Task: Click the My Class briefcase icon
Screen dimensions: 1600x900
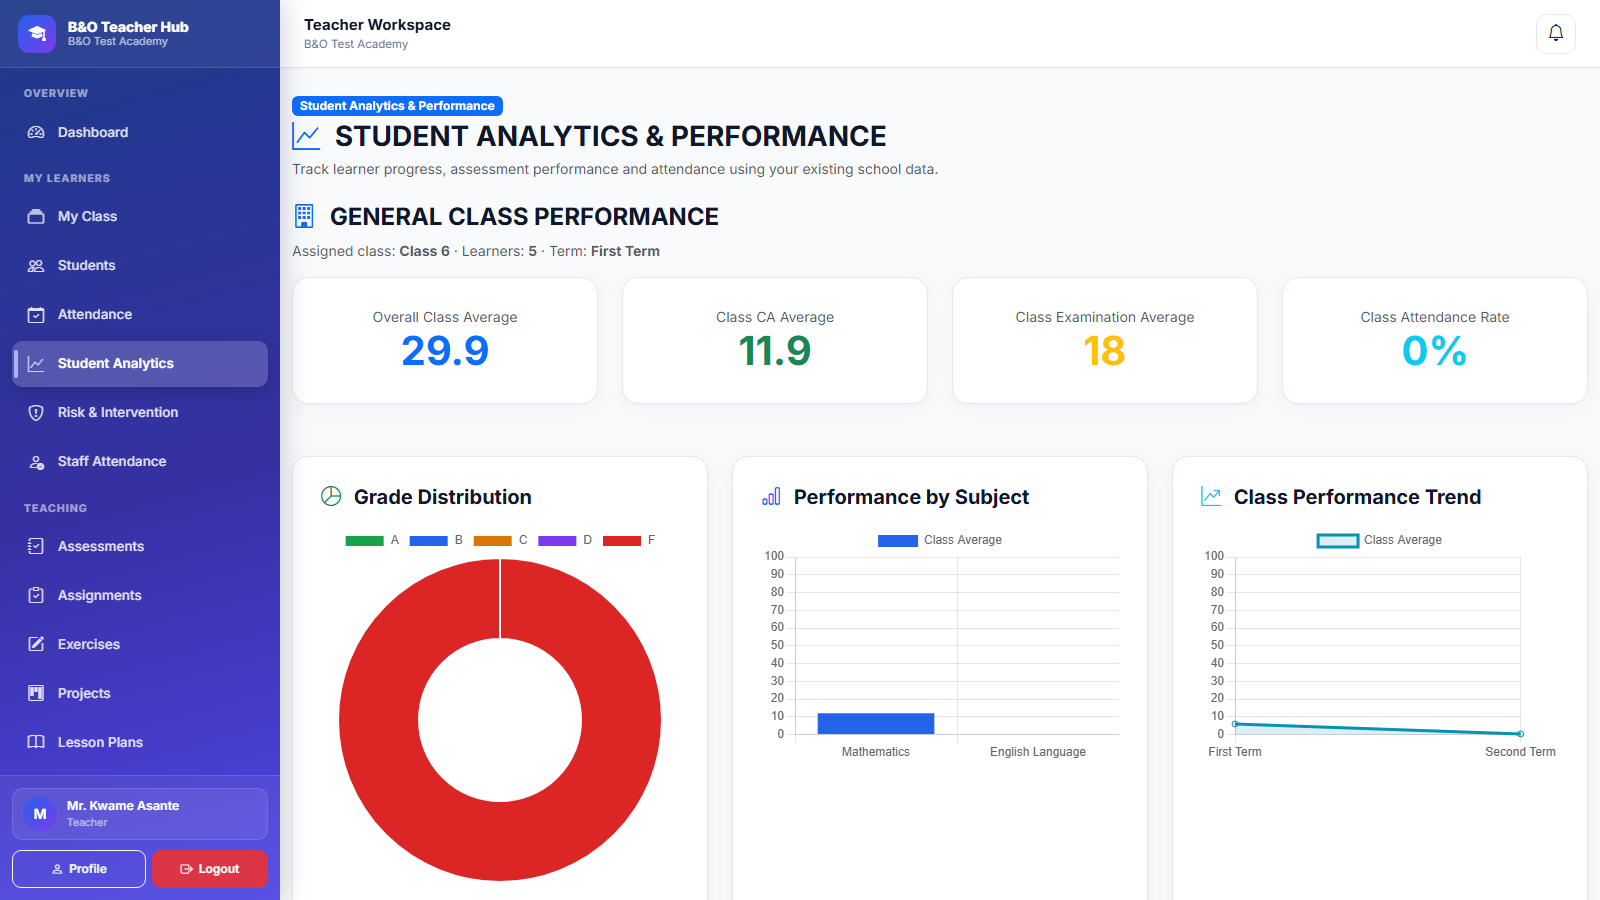Action: pyautogui.click(x=36, y=216)
